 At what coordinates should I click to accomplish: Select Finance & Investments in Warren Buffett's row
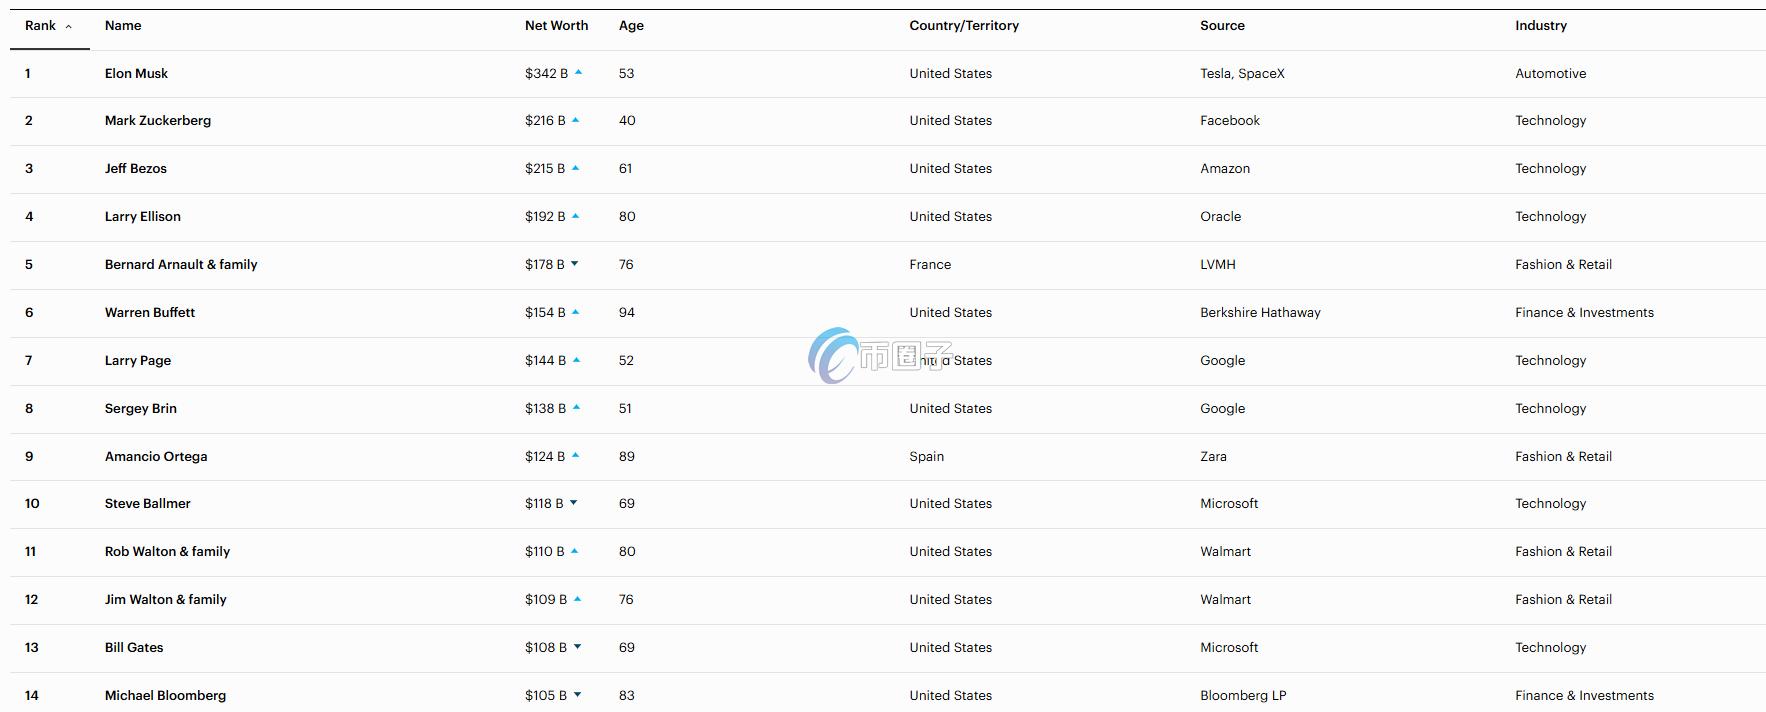coord(1584,313)
